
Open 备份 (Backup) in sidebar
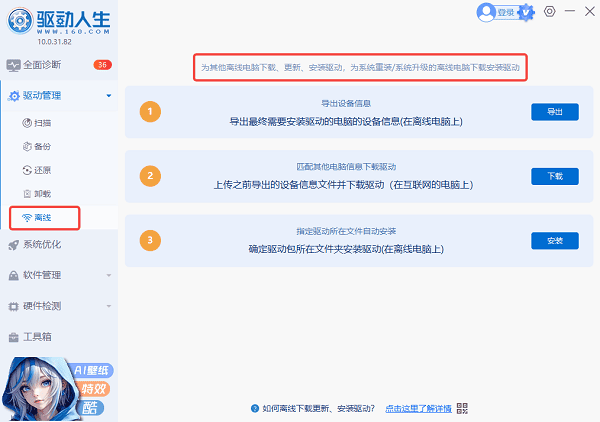pyautogui.click(x=44, y=146)
